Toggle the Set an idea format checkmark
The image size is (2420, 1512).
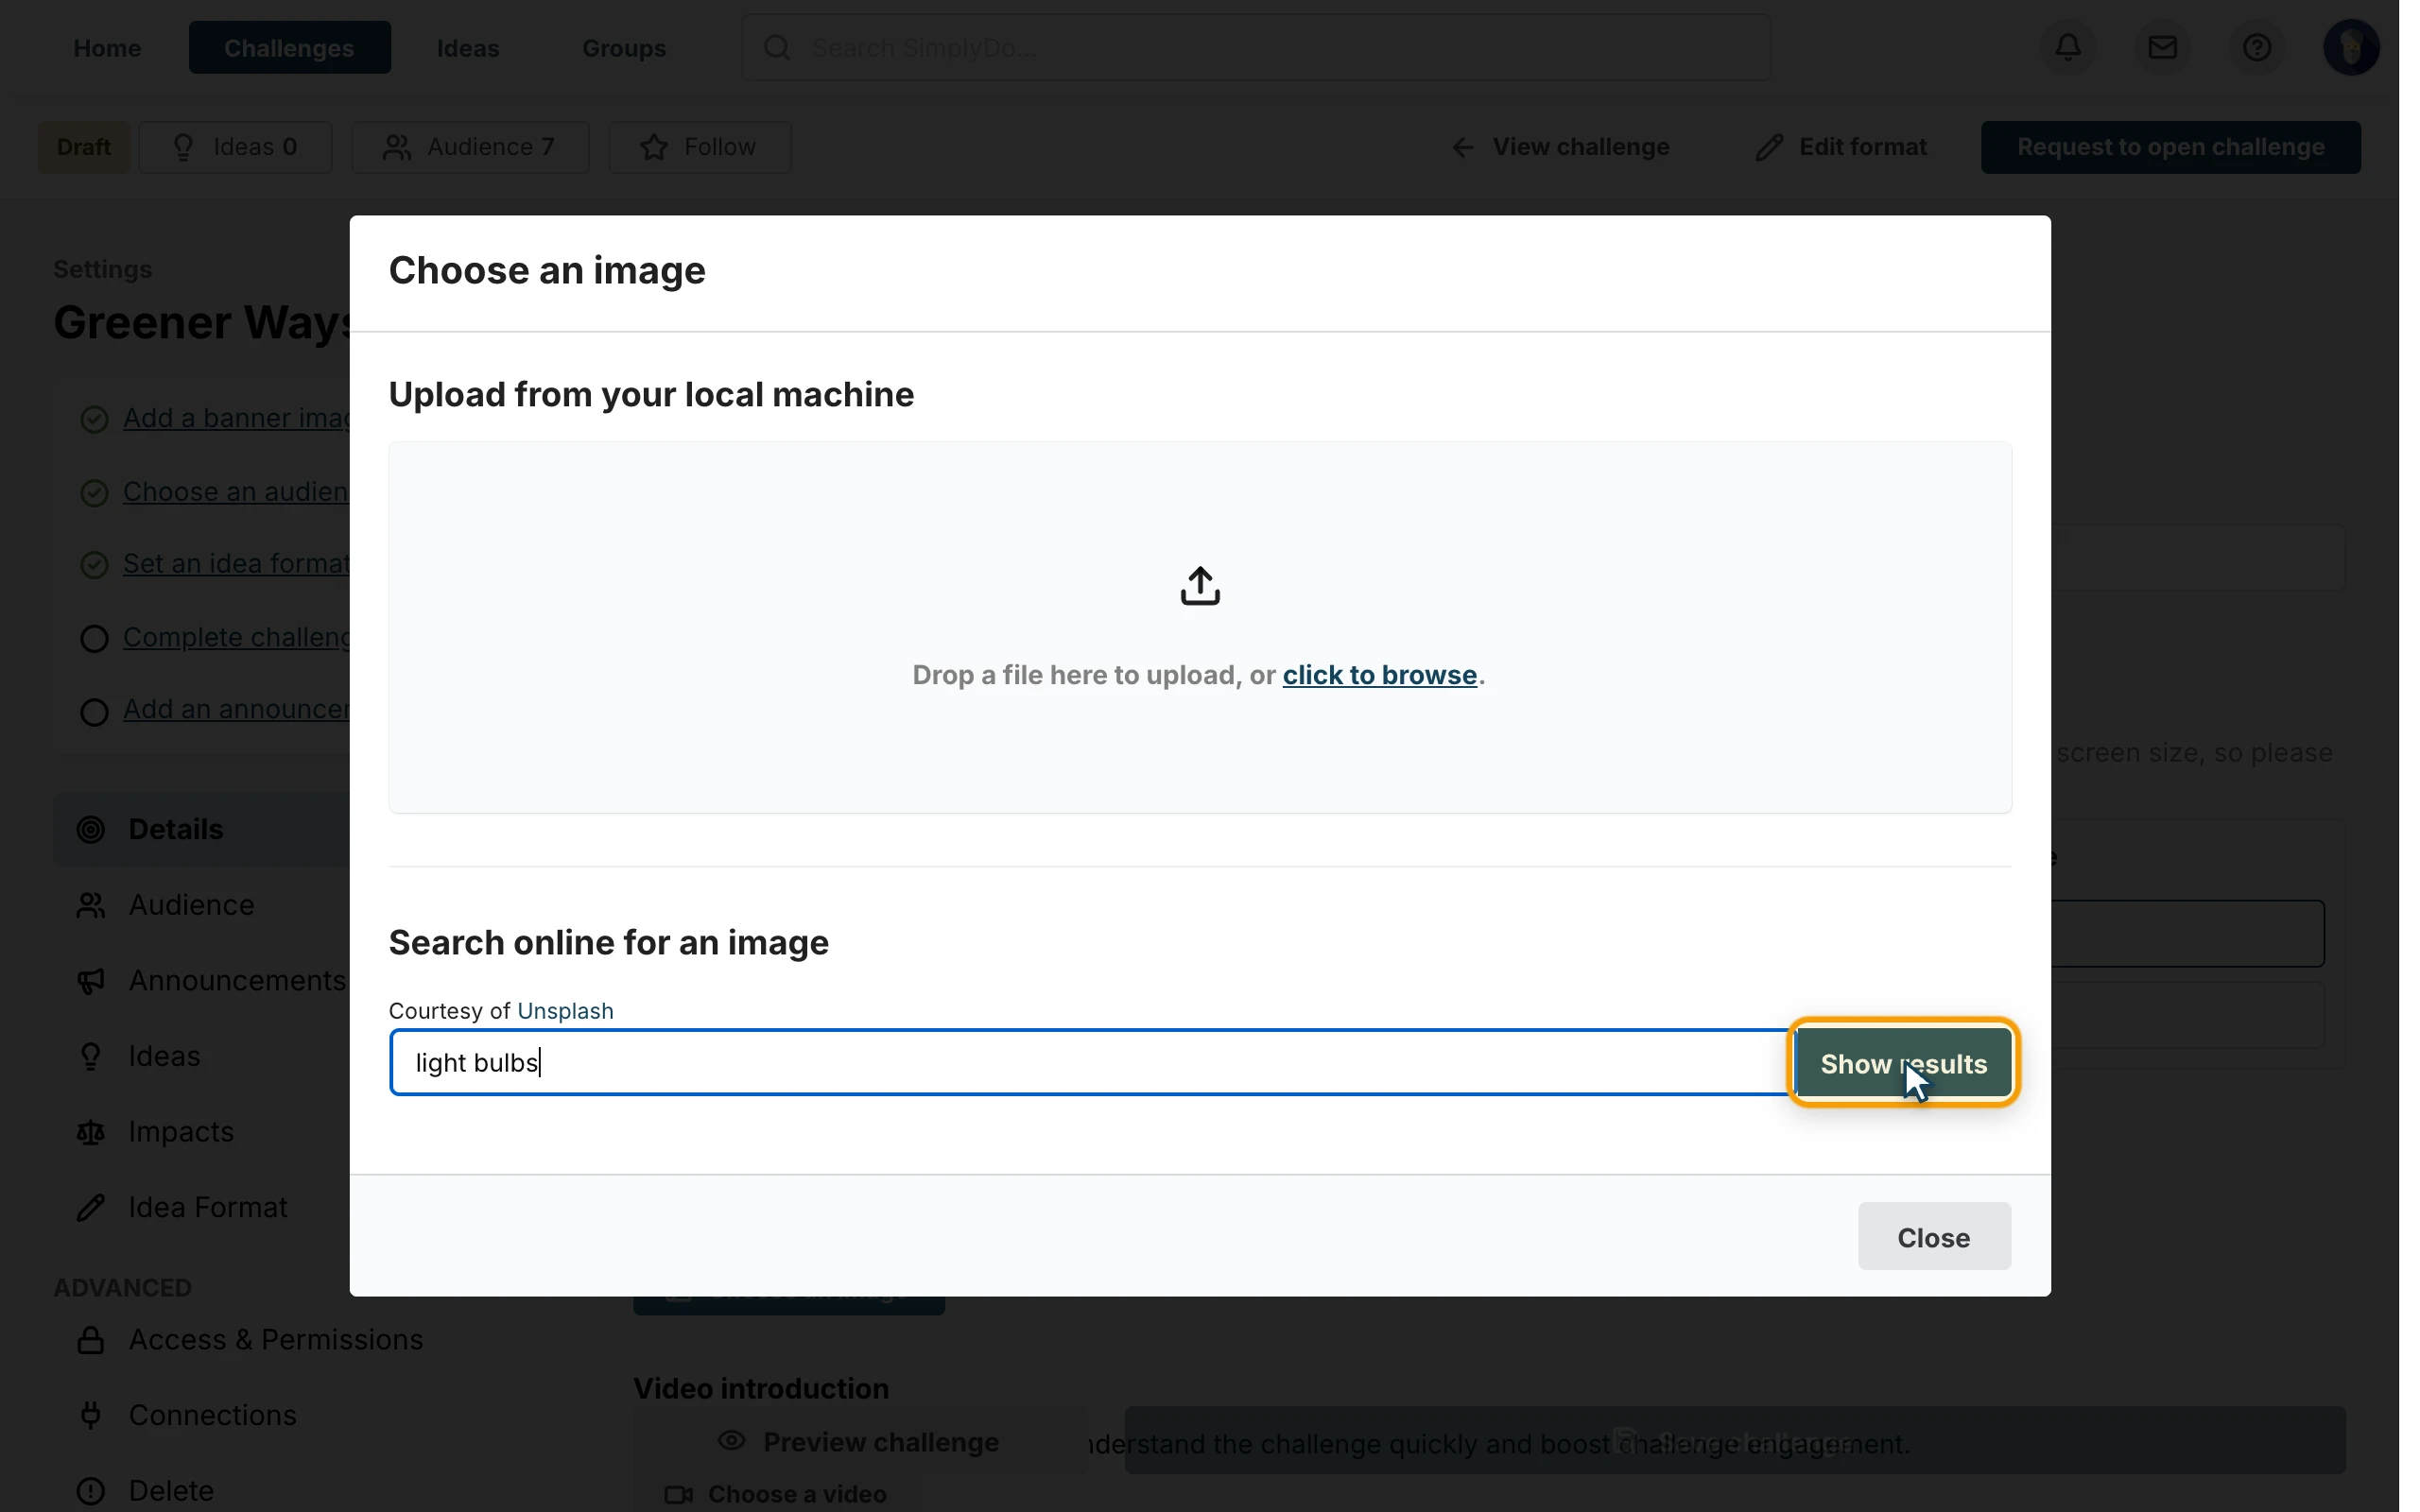tap(94, 565)
